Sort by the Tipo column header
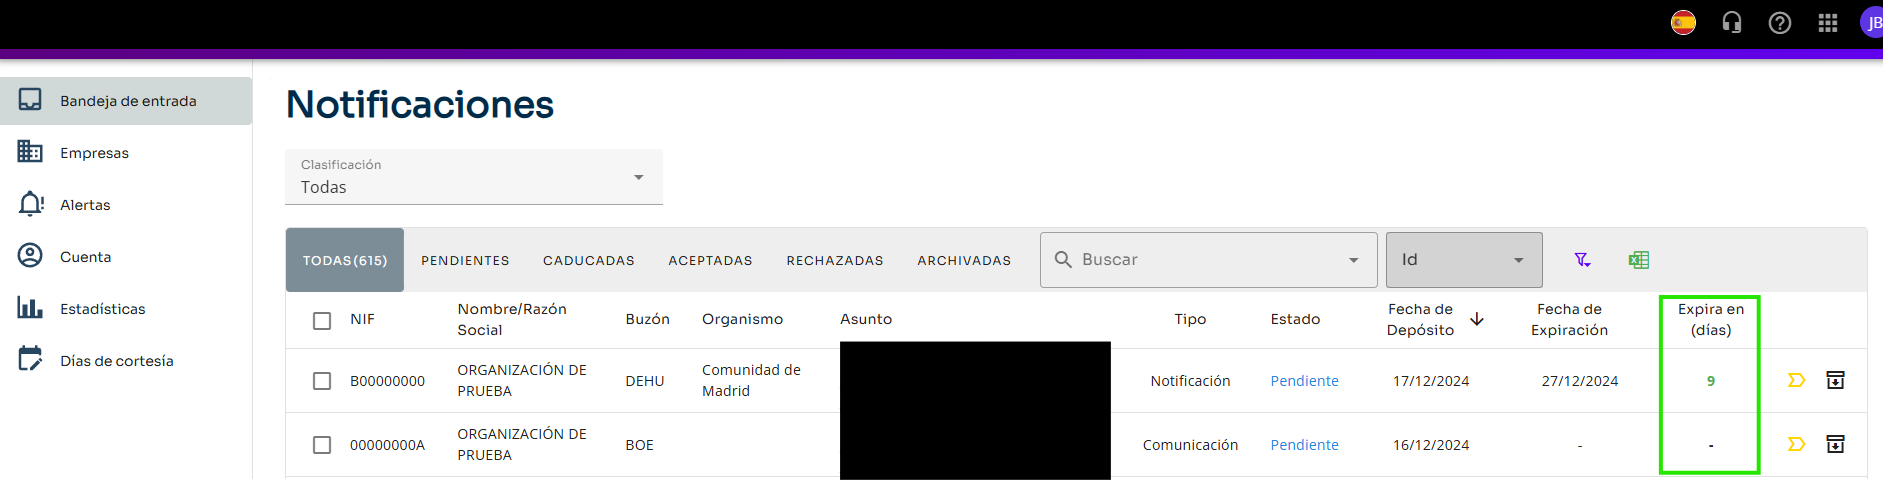This screenshot has height=480, width=1883. (x=1190, y=319)
